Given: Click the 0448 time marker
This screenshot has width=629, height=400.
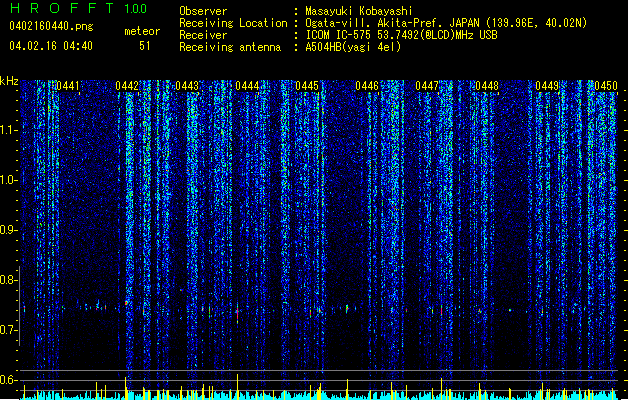Looking at the screenshot, I should pyautogui.click(x=487, y=86).
